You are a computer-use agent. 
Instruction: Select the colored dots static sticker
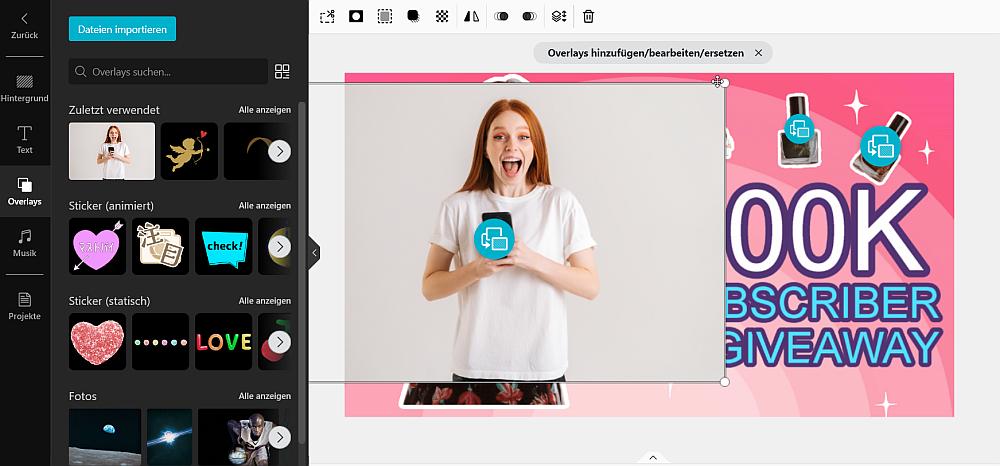coord(160,342)
